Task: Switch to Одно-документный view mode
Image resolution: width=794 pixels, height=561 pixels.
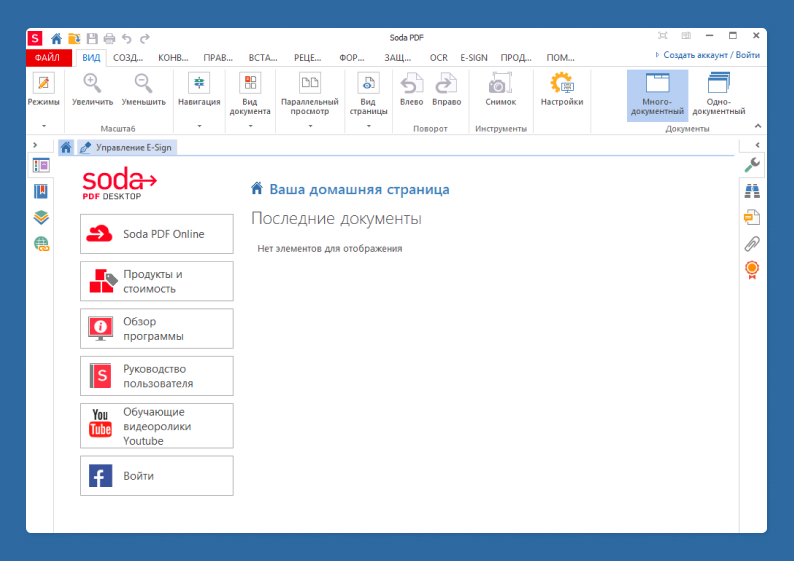Action: click(719, 94)
